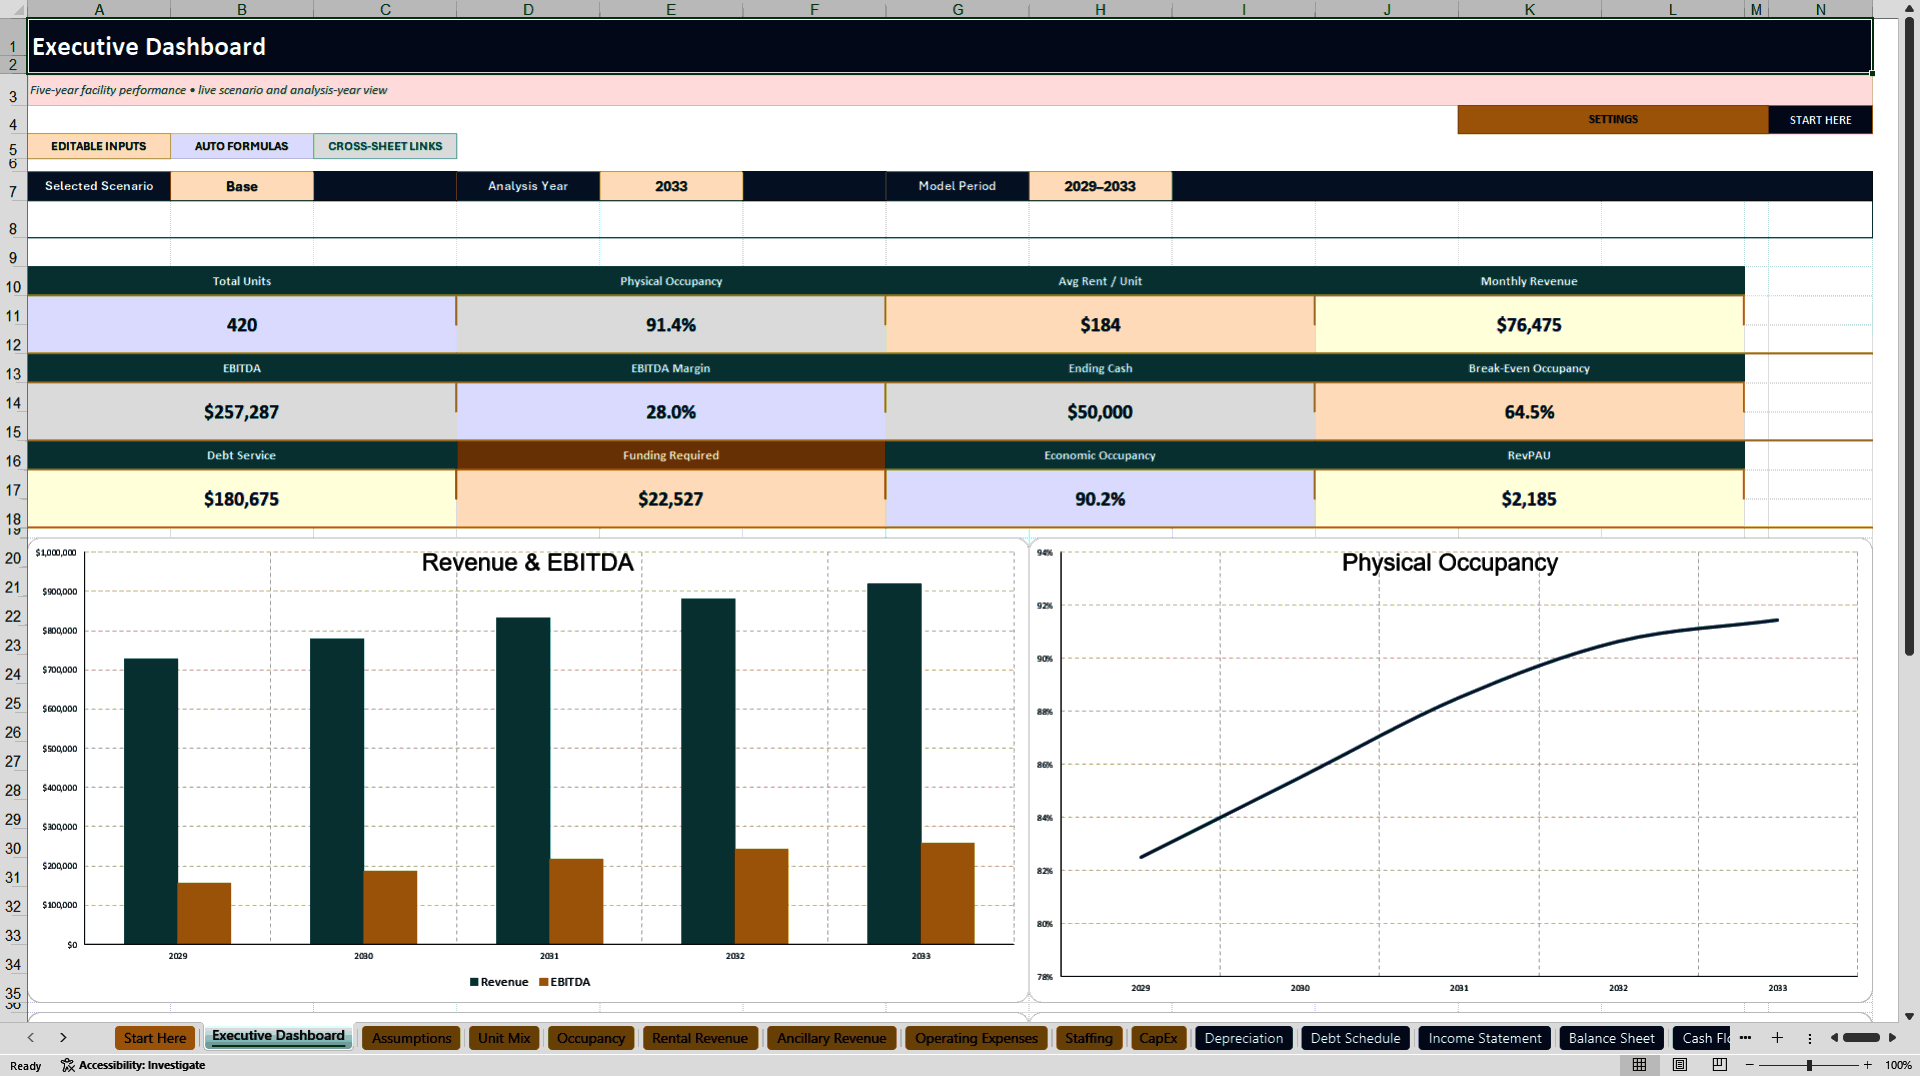Click the horizontal scrollbar right arrow
This screenshot has width=1920, height=1076.
pyautogui.click(x=1893, y=1038)
